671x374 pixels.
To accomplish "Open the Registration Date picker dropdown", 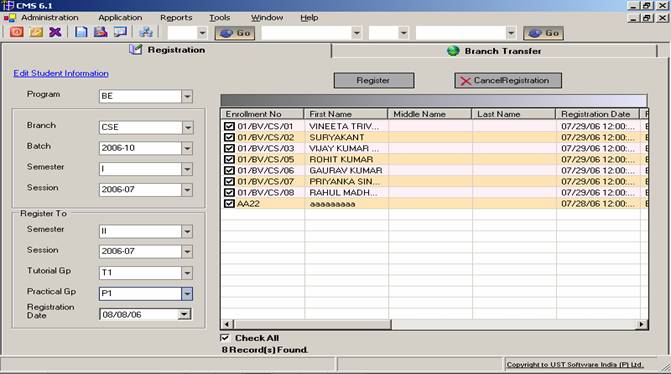I will point(184,315).
